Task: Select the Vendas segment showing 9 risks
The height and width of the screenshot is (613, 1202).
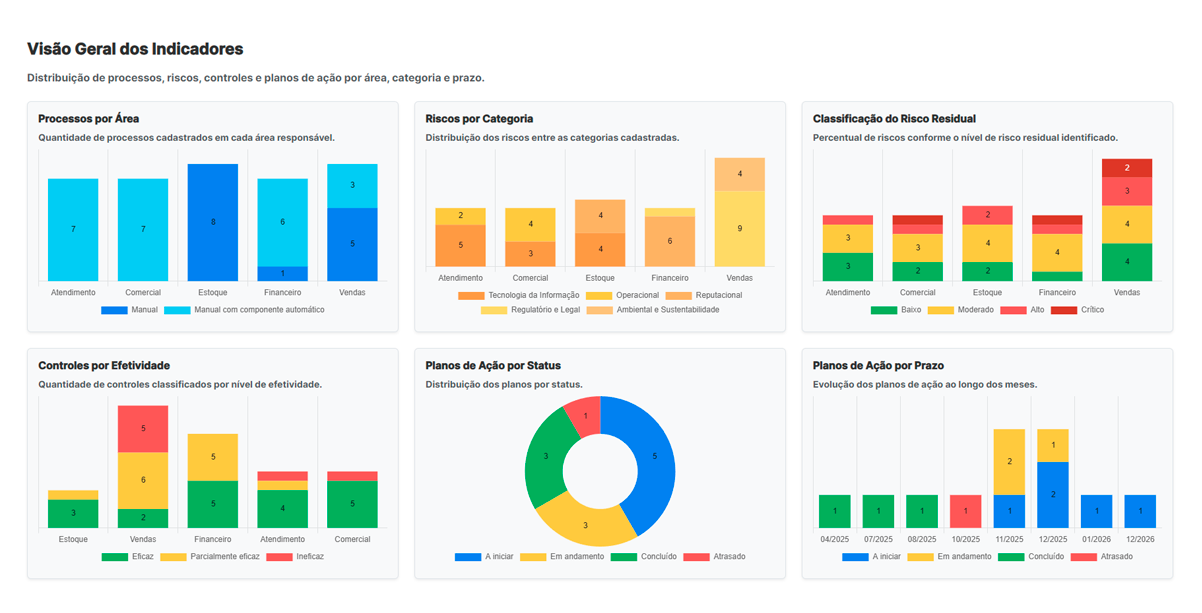Action: pos(739,228)
